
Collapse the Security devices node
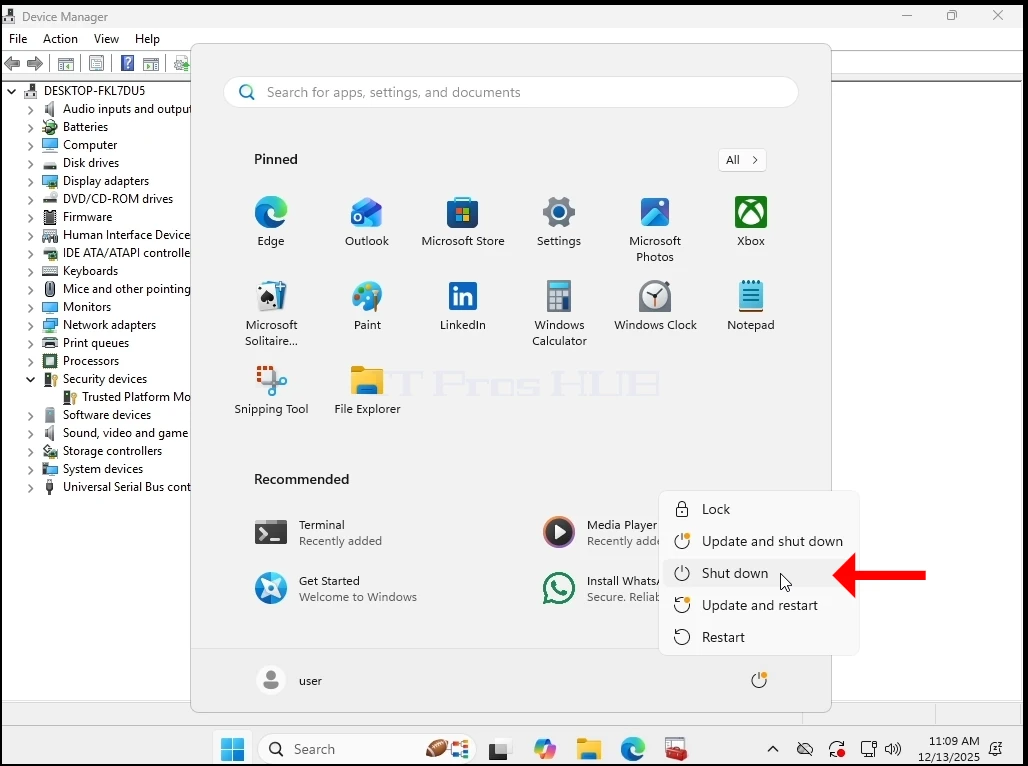click(30, 379)
